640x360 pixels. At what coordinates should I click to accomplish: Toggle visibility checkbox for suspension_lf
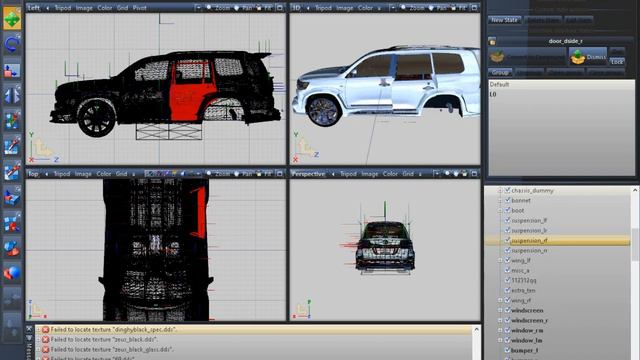[507, 220]
